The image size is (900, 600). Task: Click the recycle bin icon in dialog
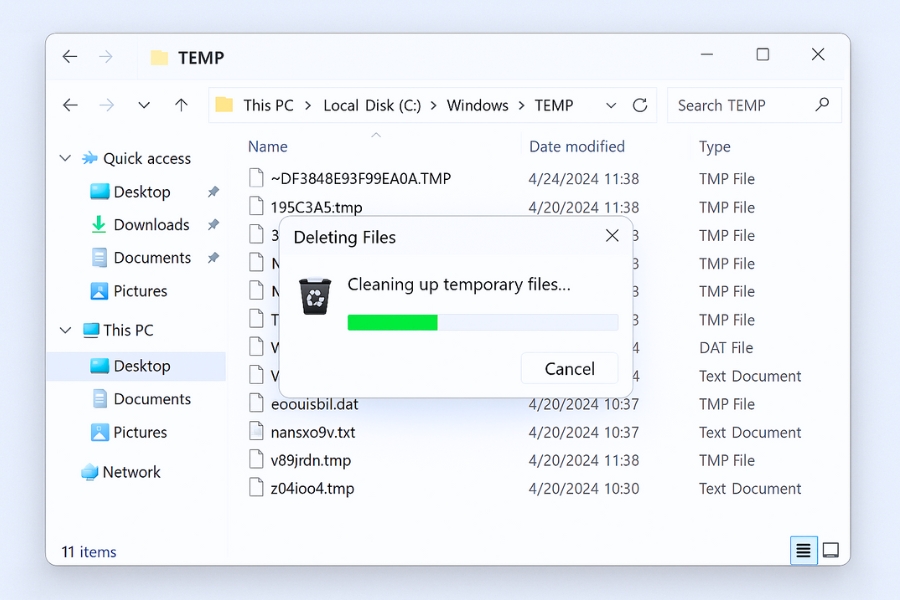point(315,296)
